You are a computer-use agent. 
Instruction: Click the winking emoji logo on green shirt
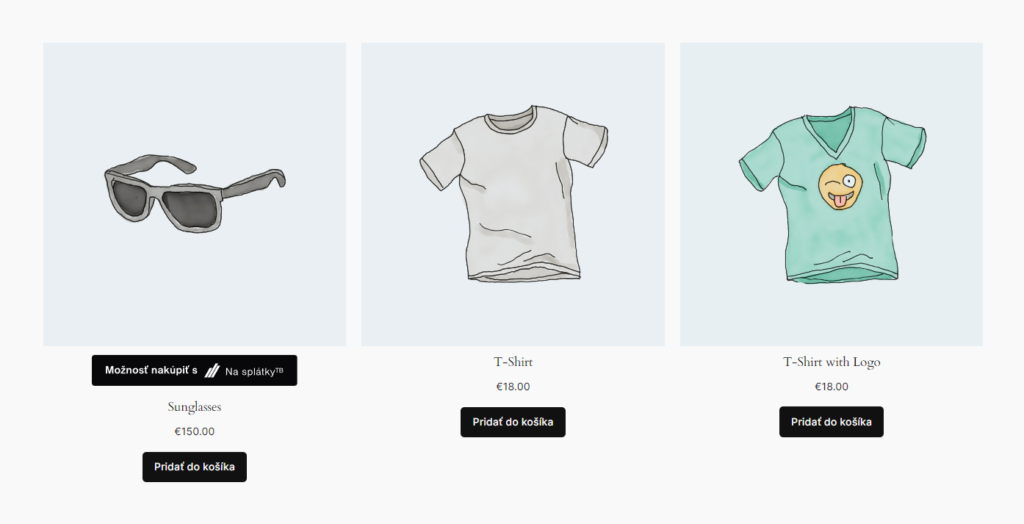click(838, 187)
